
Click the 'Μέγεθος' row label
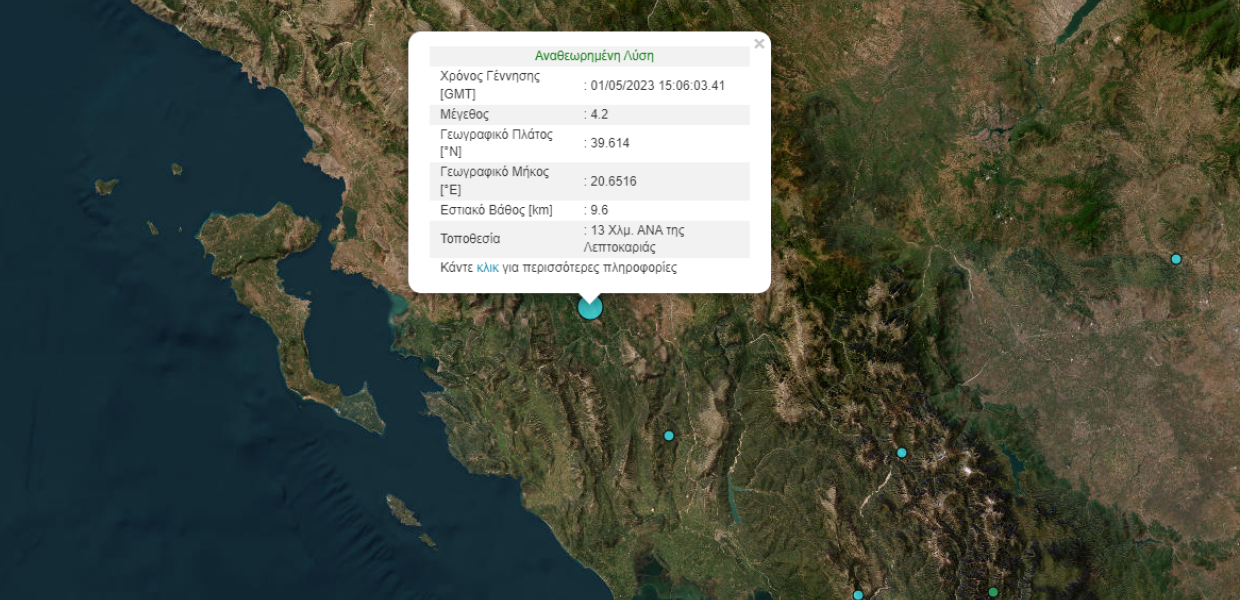pos(465,114)
